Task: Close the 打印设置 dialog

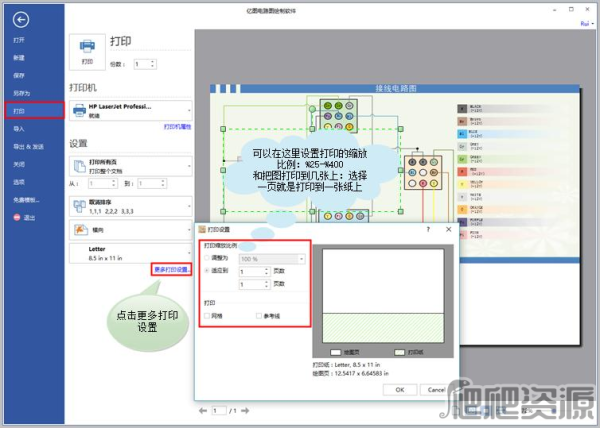Action: pyautogui.click(x=448, y=229)
